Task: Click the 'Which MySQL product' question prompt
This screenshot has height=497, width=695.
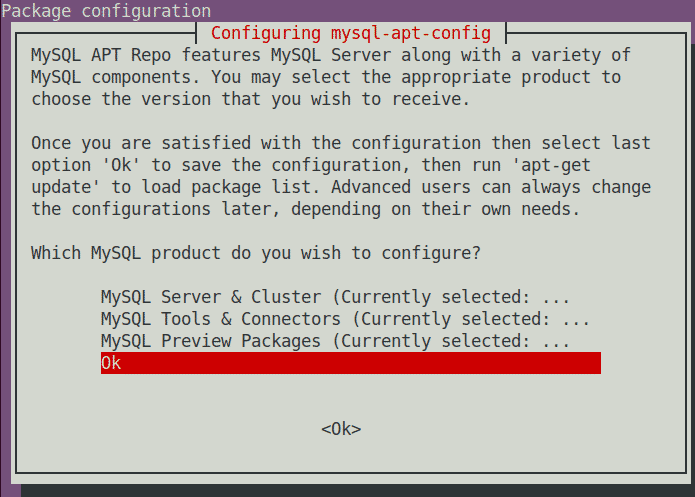Action: click(255, 253)
